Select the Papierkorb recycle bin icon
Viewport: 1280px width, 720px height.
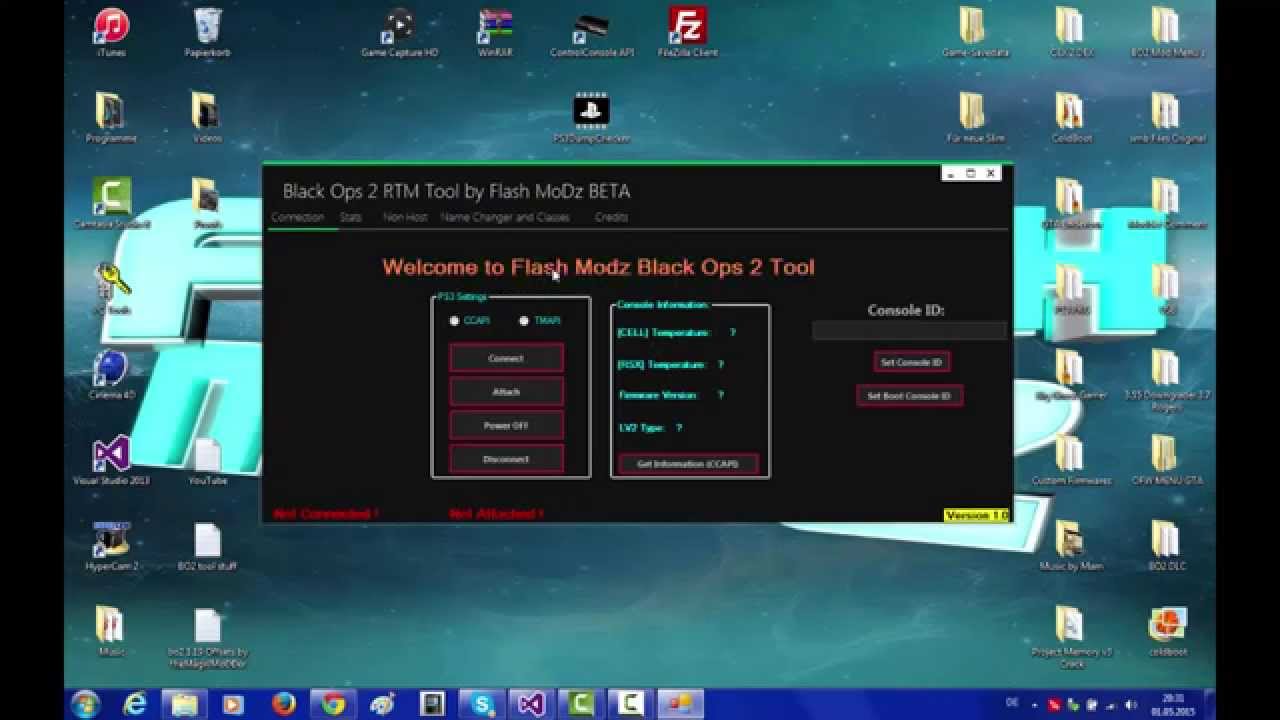click(207, 33)
